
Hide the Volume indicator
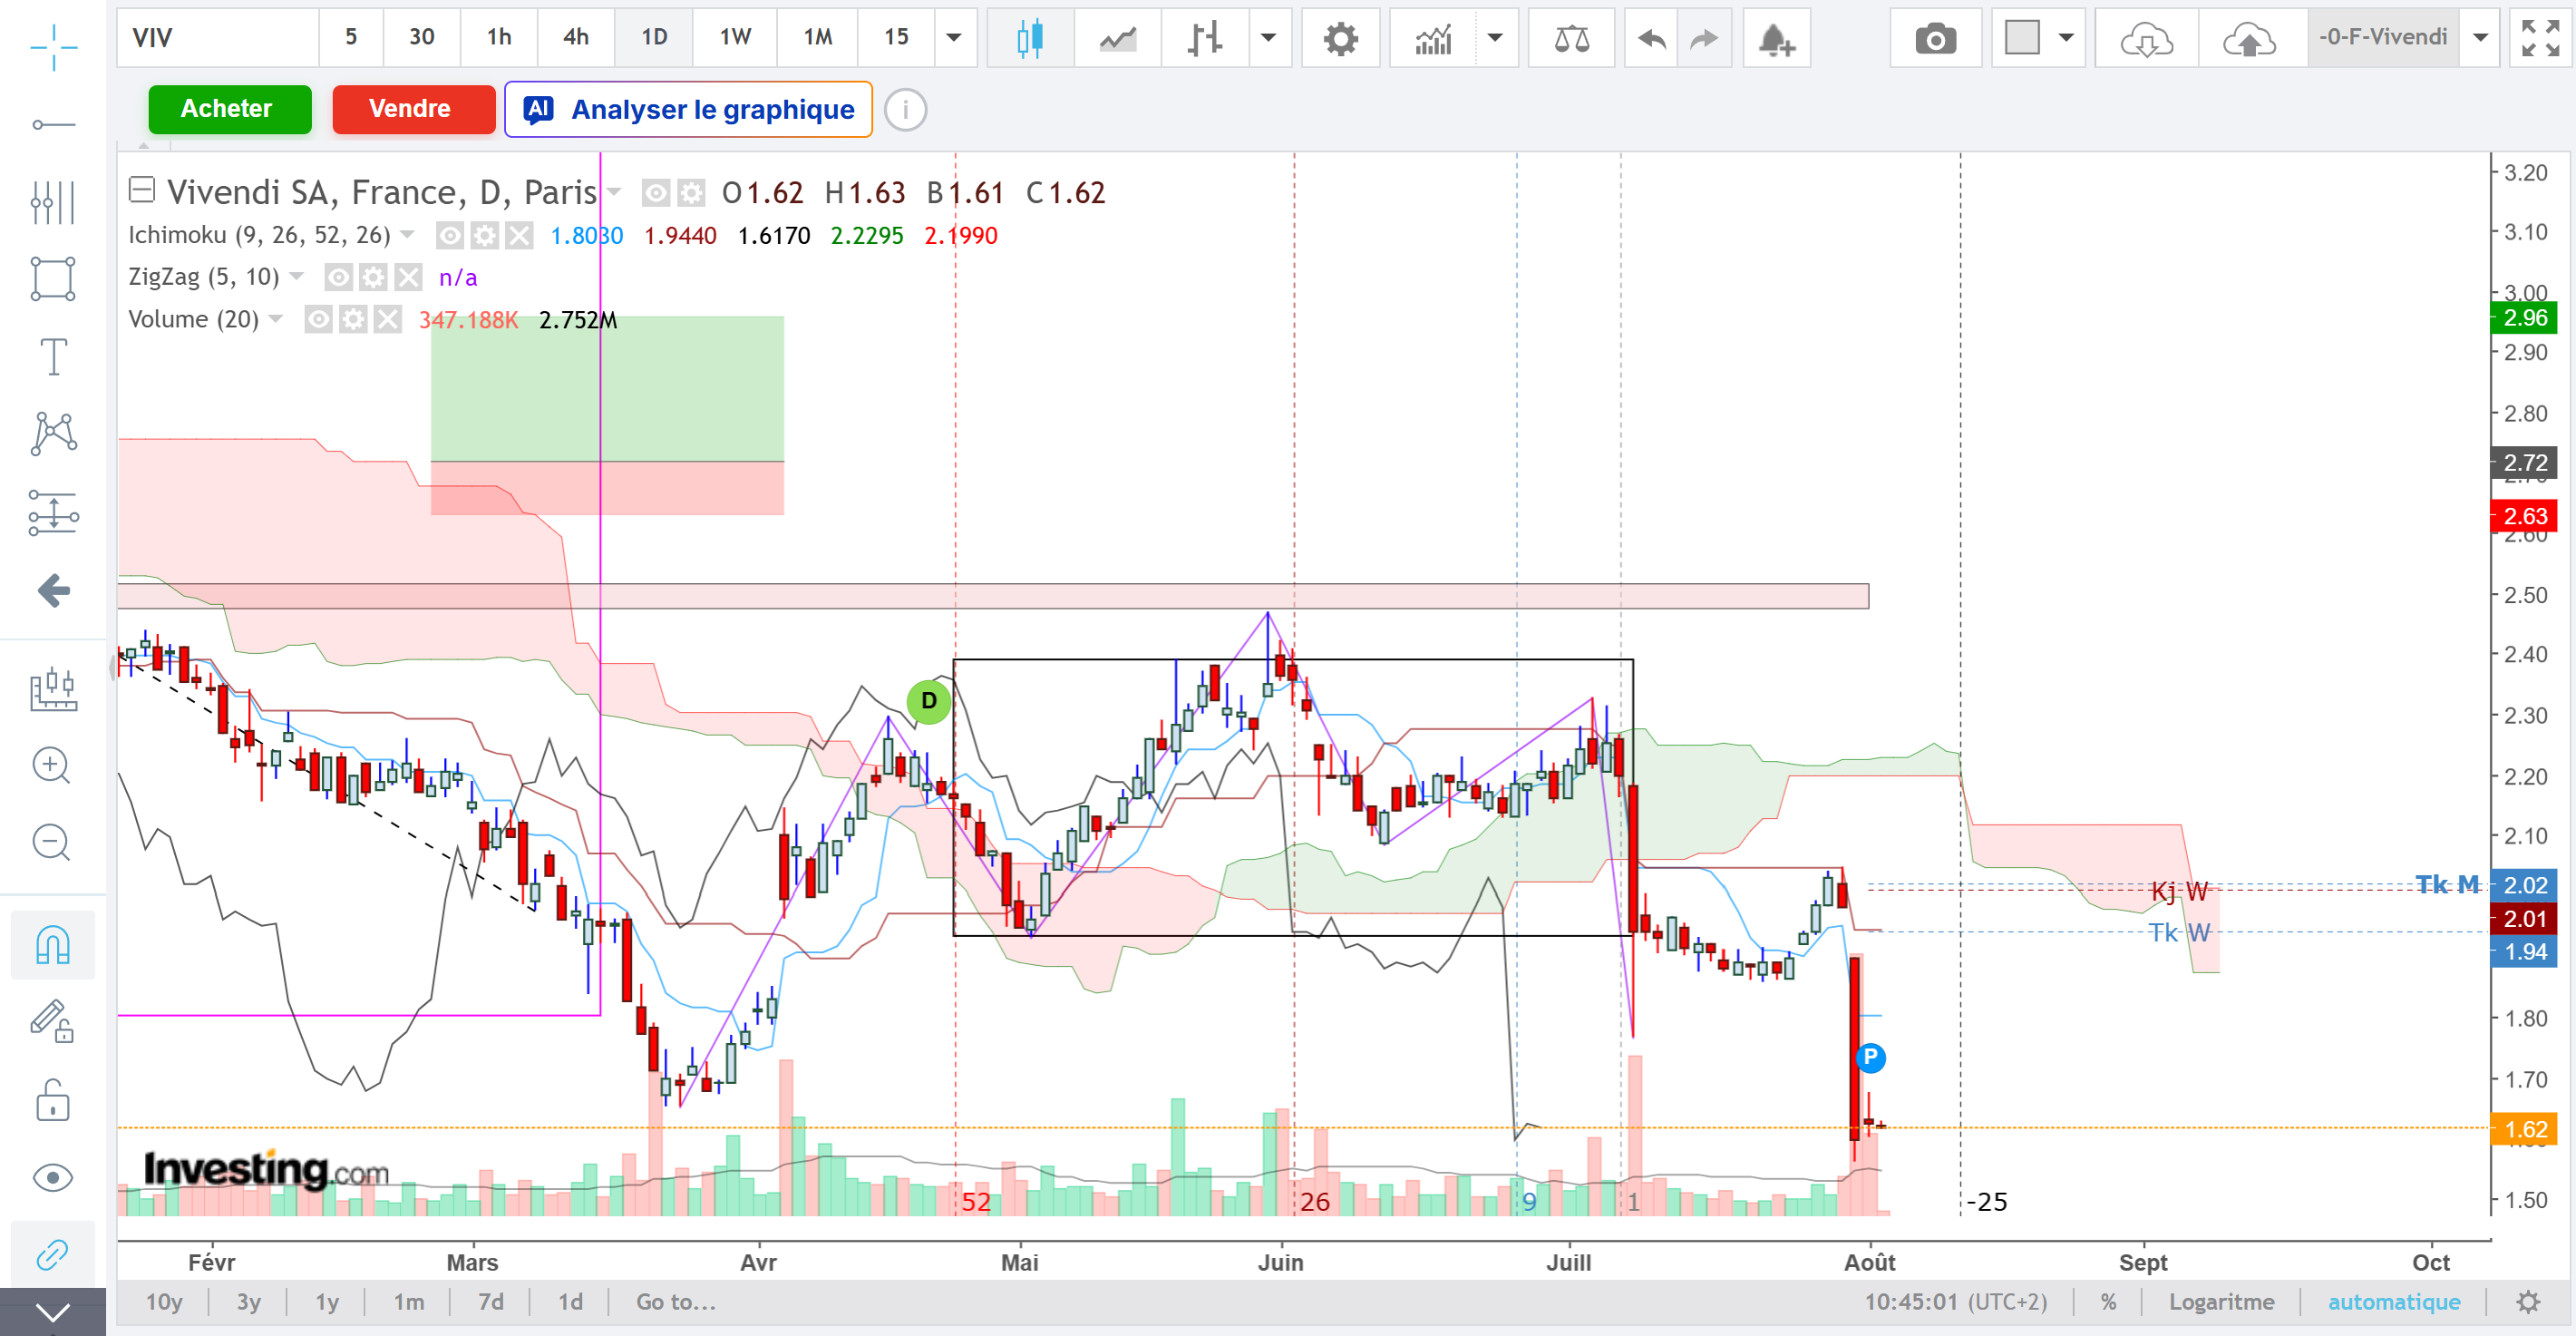tap(319, 320)
